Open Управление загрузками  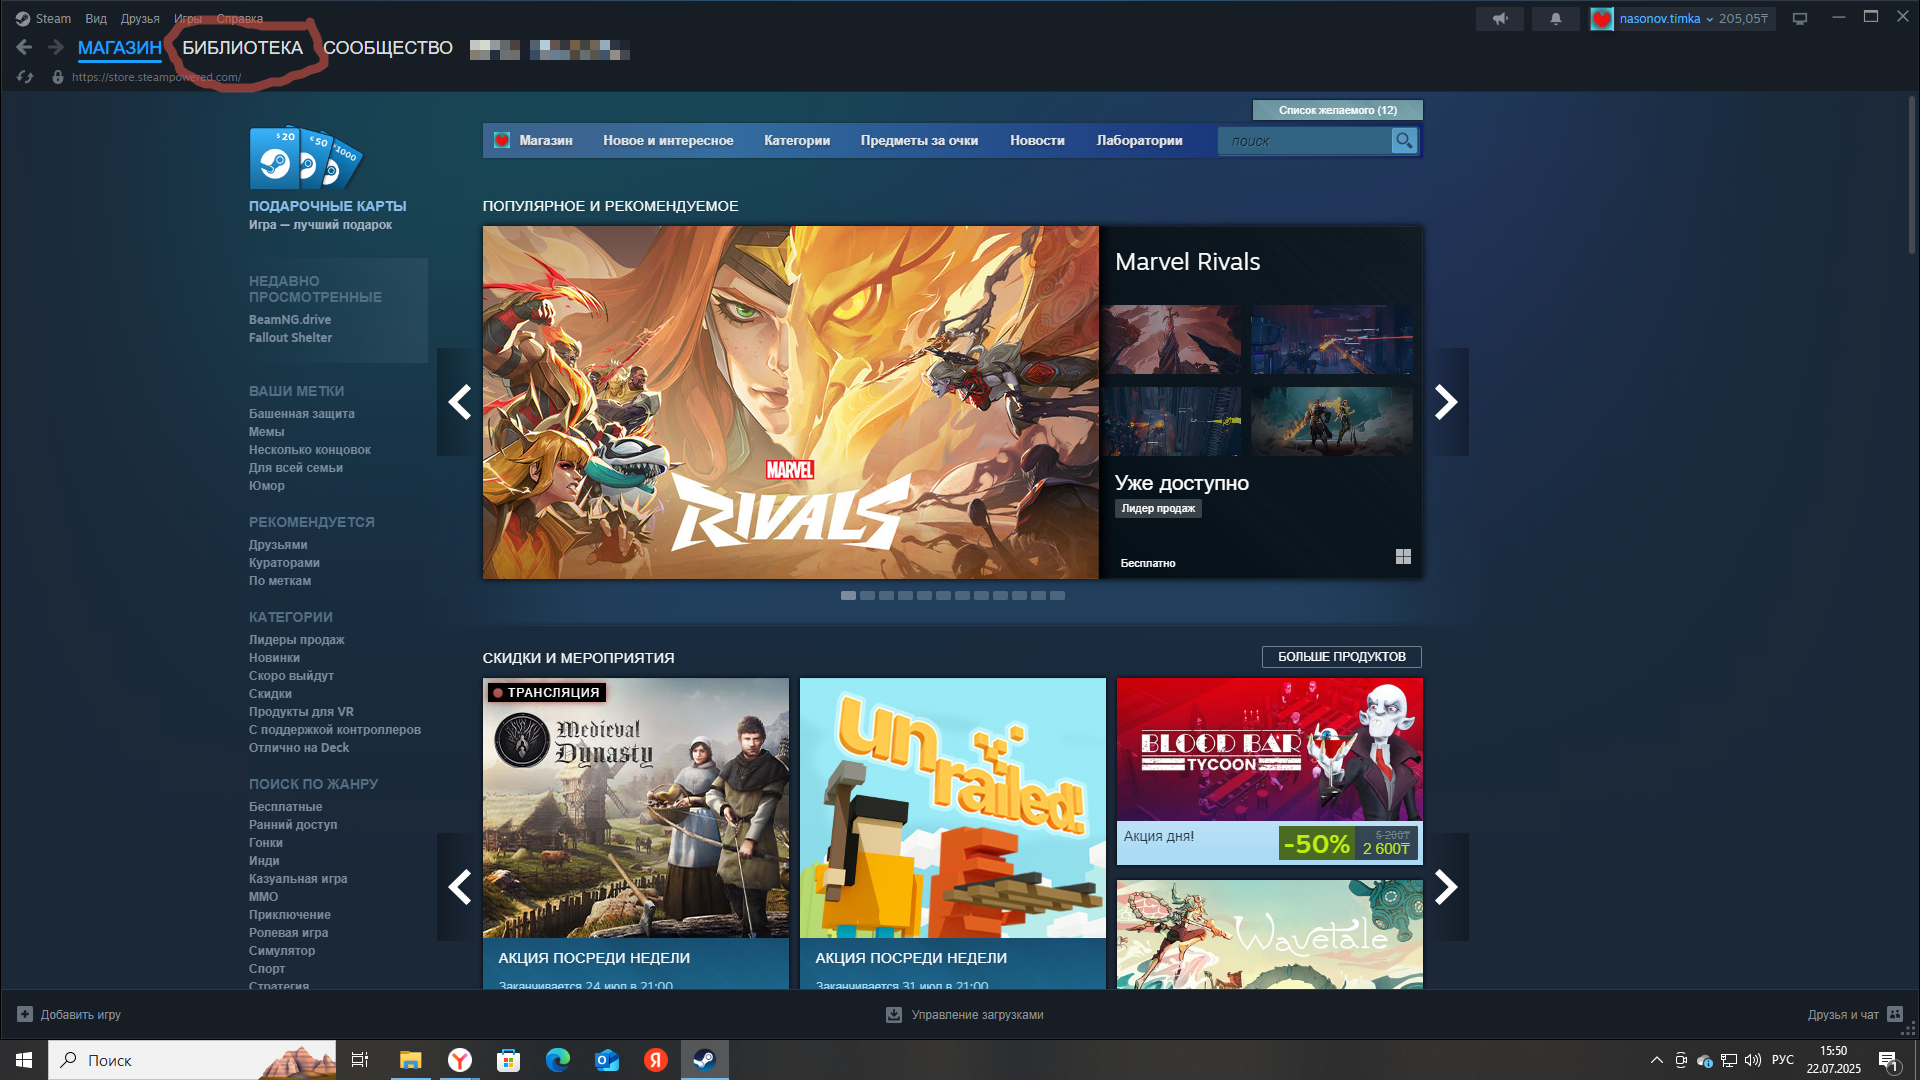click(977, 1015)
